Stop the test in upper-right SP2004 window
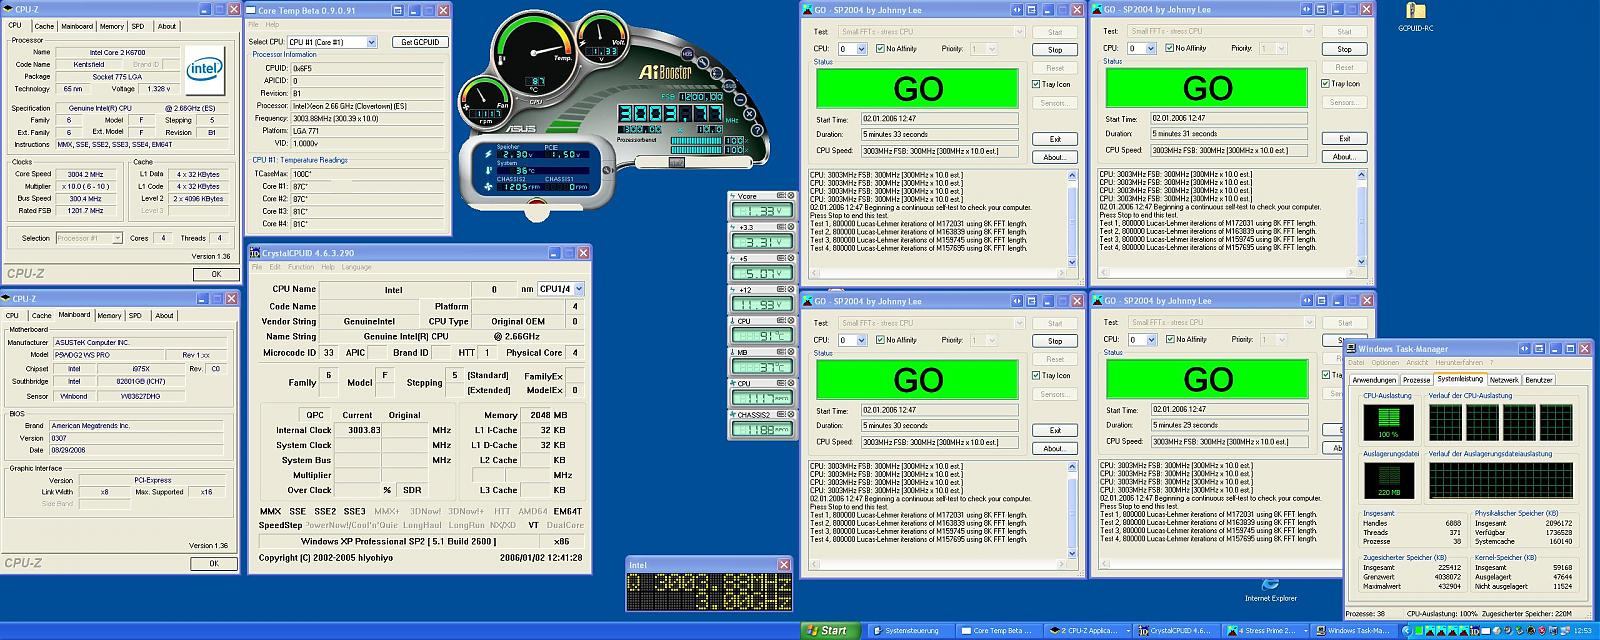Viewport: 1600px width, 640px height. [1344, 49]
